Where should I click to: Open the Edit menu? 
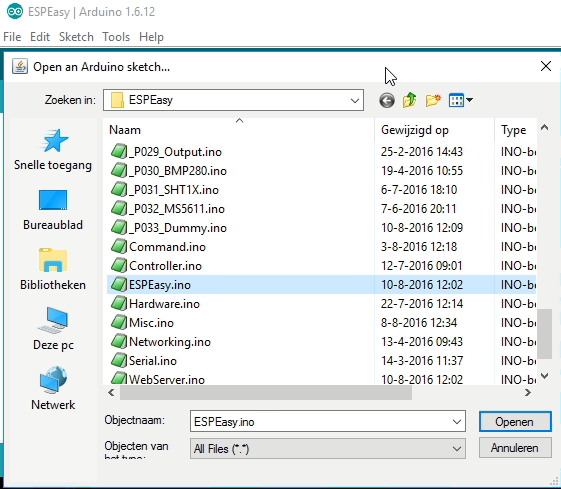pos(40,37)
